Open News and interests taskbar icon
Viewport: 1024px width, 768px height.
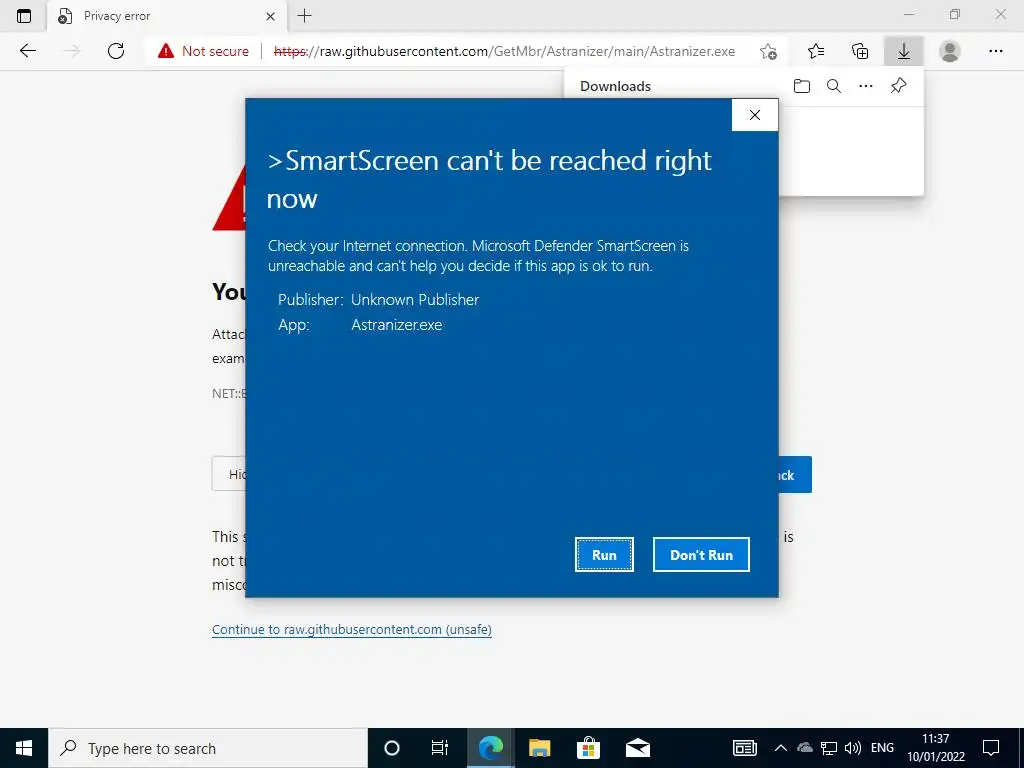pyautogui.click(x=744, y=748)
